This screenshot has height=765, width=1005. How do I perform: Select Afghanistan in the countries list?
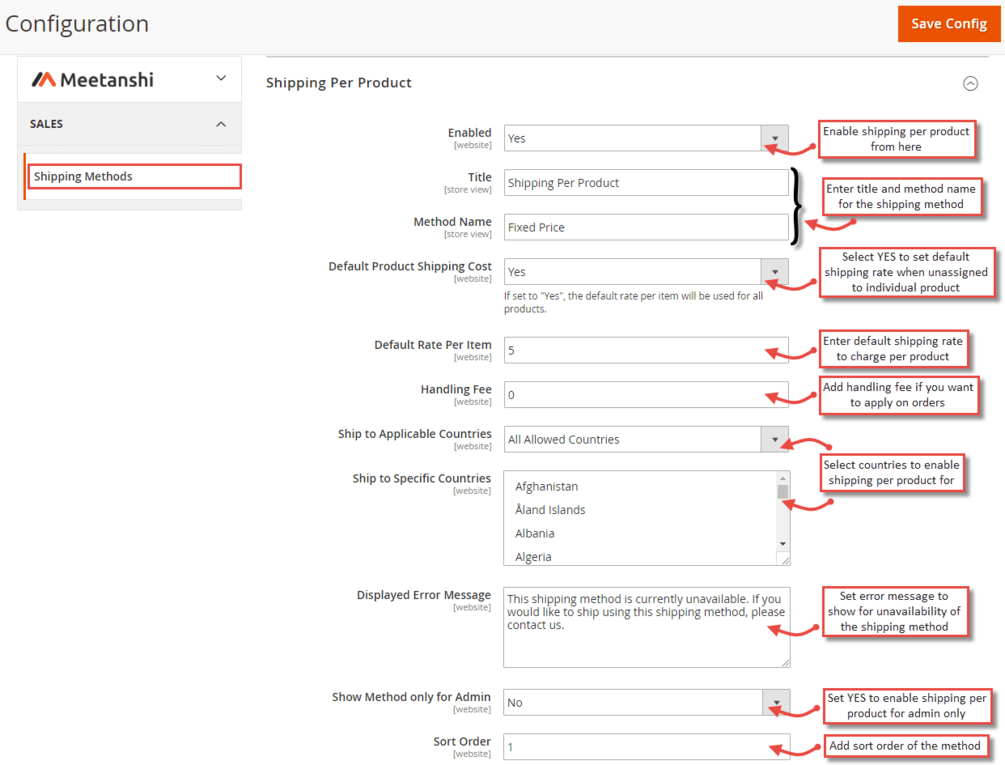(547, 487)
